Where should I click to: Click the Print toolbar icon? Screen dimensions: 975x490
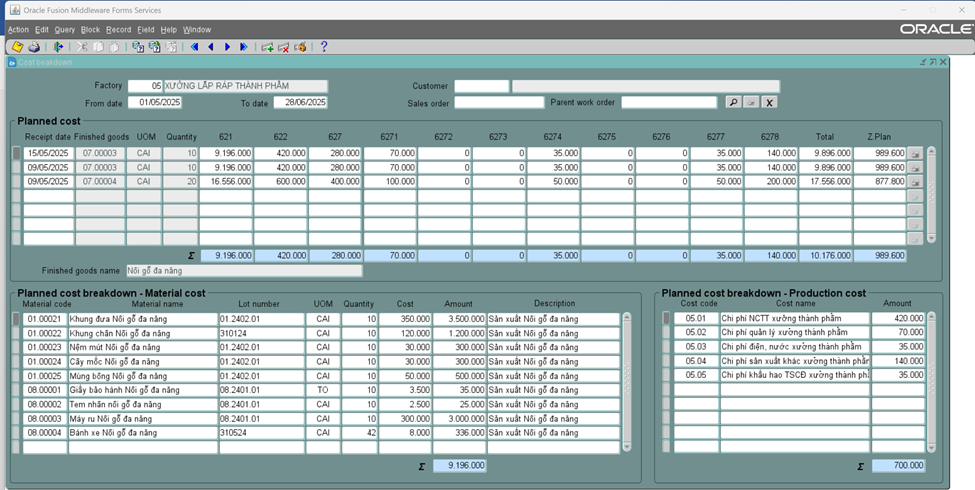coord(34,47)
